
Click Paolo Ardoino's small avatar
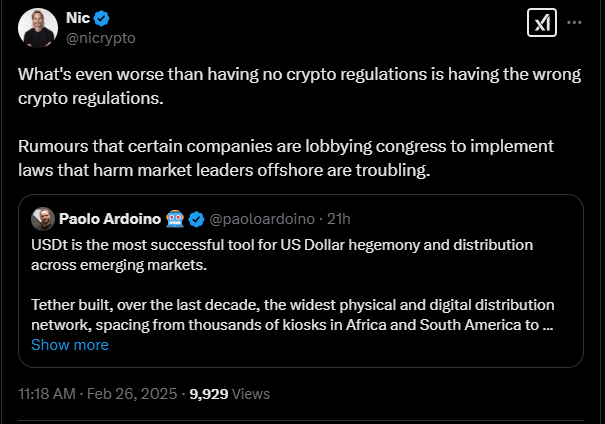coord(42,218)
